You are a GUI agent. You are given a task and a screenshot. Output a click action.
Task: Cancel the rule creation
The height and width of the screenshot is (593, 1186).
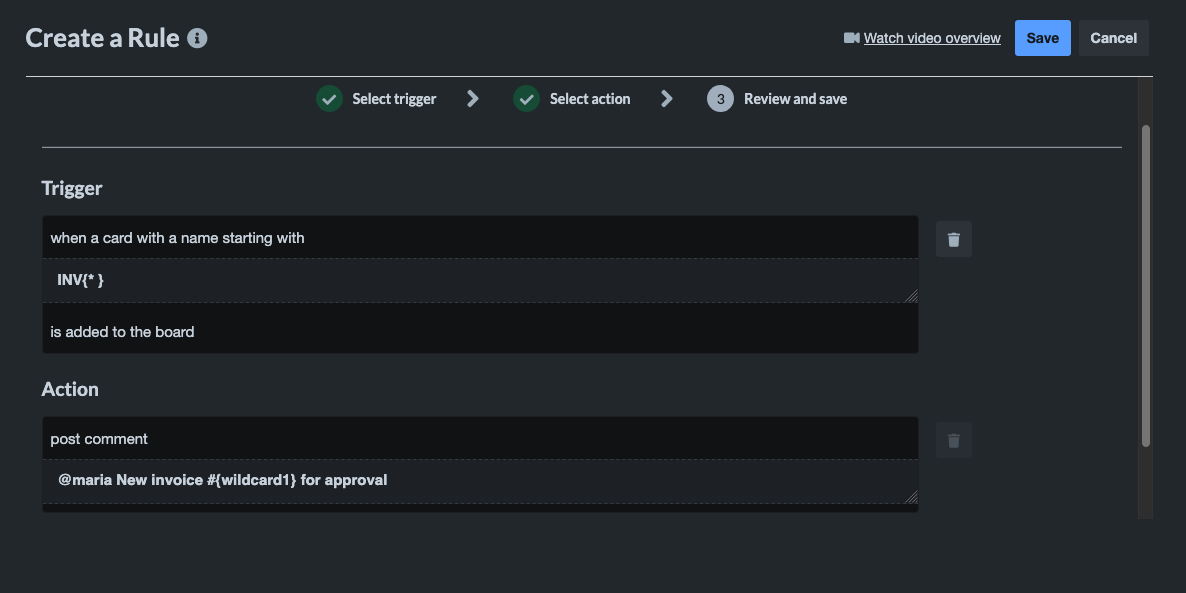click(1113, 37)
